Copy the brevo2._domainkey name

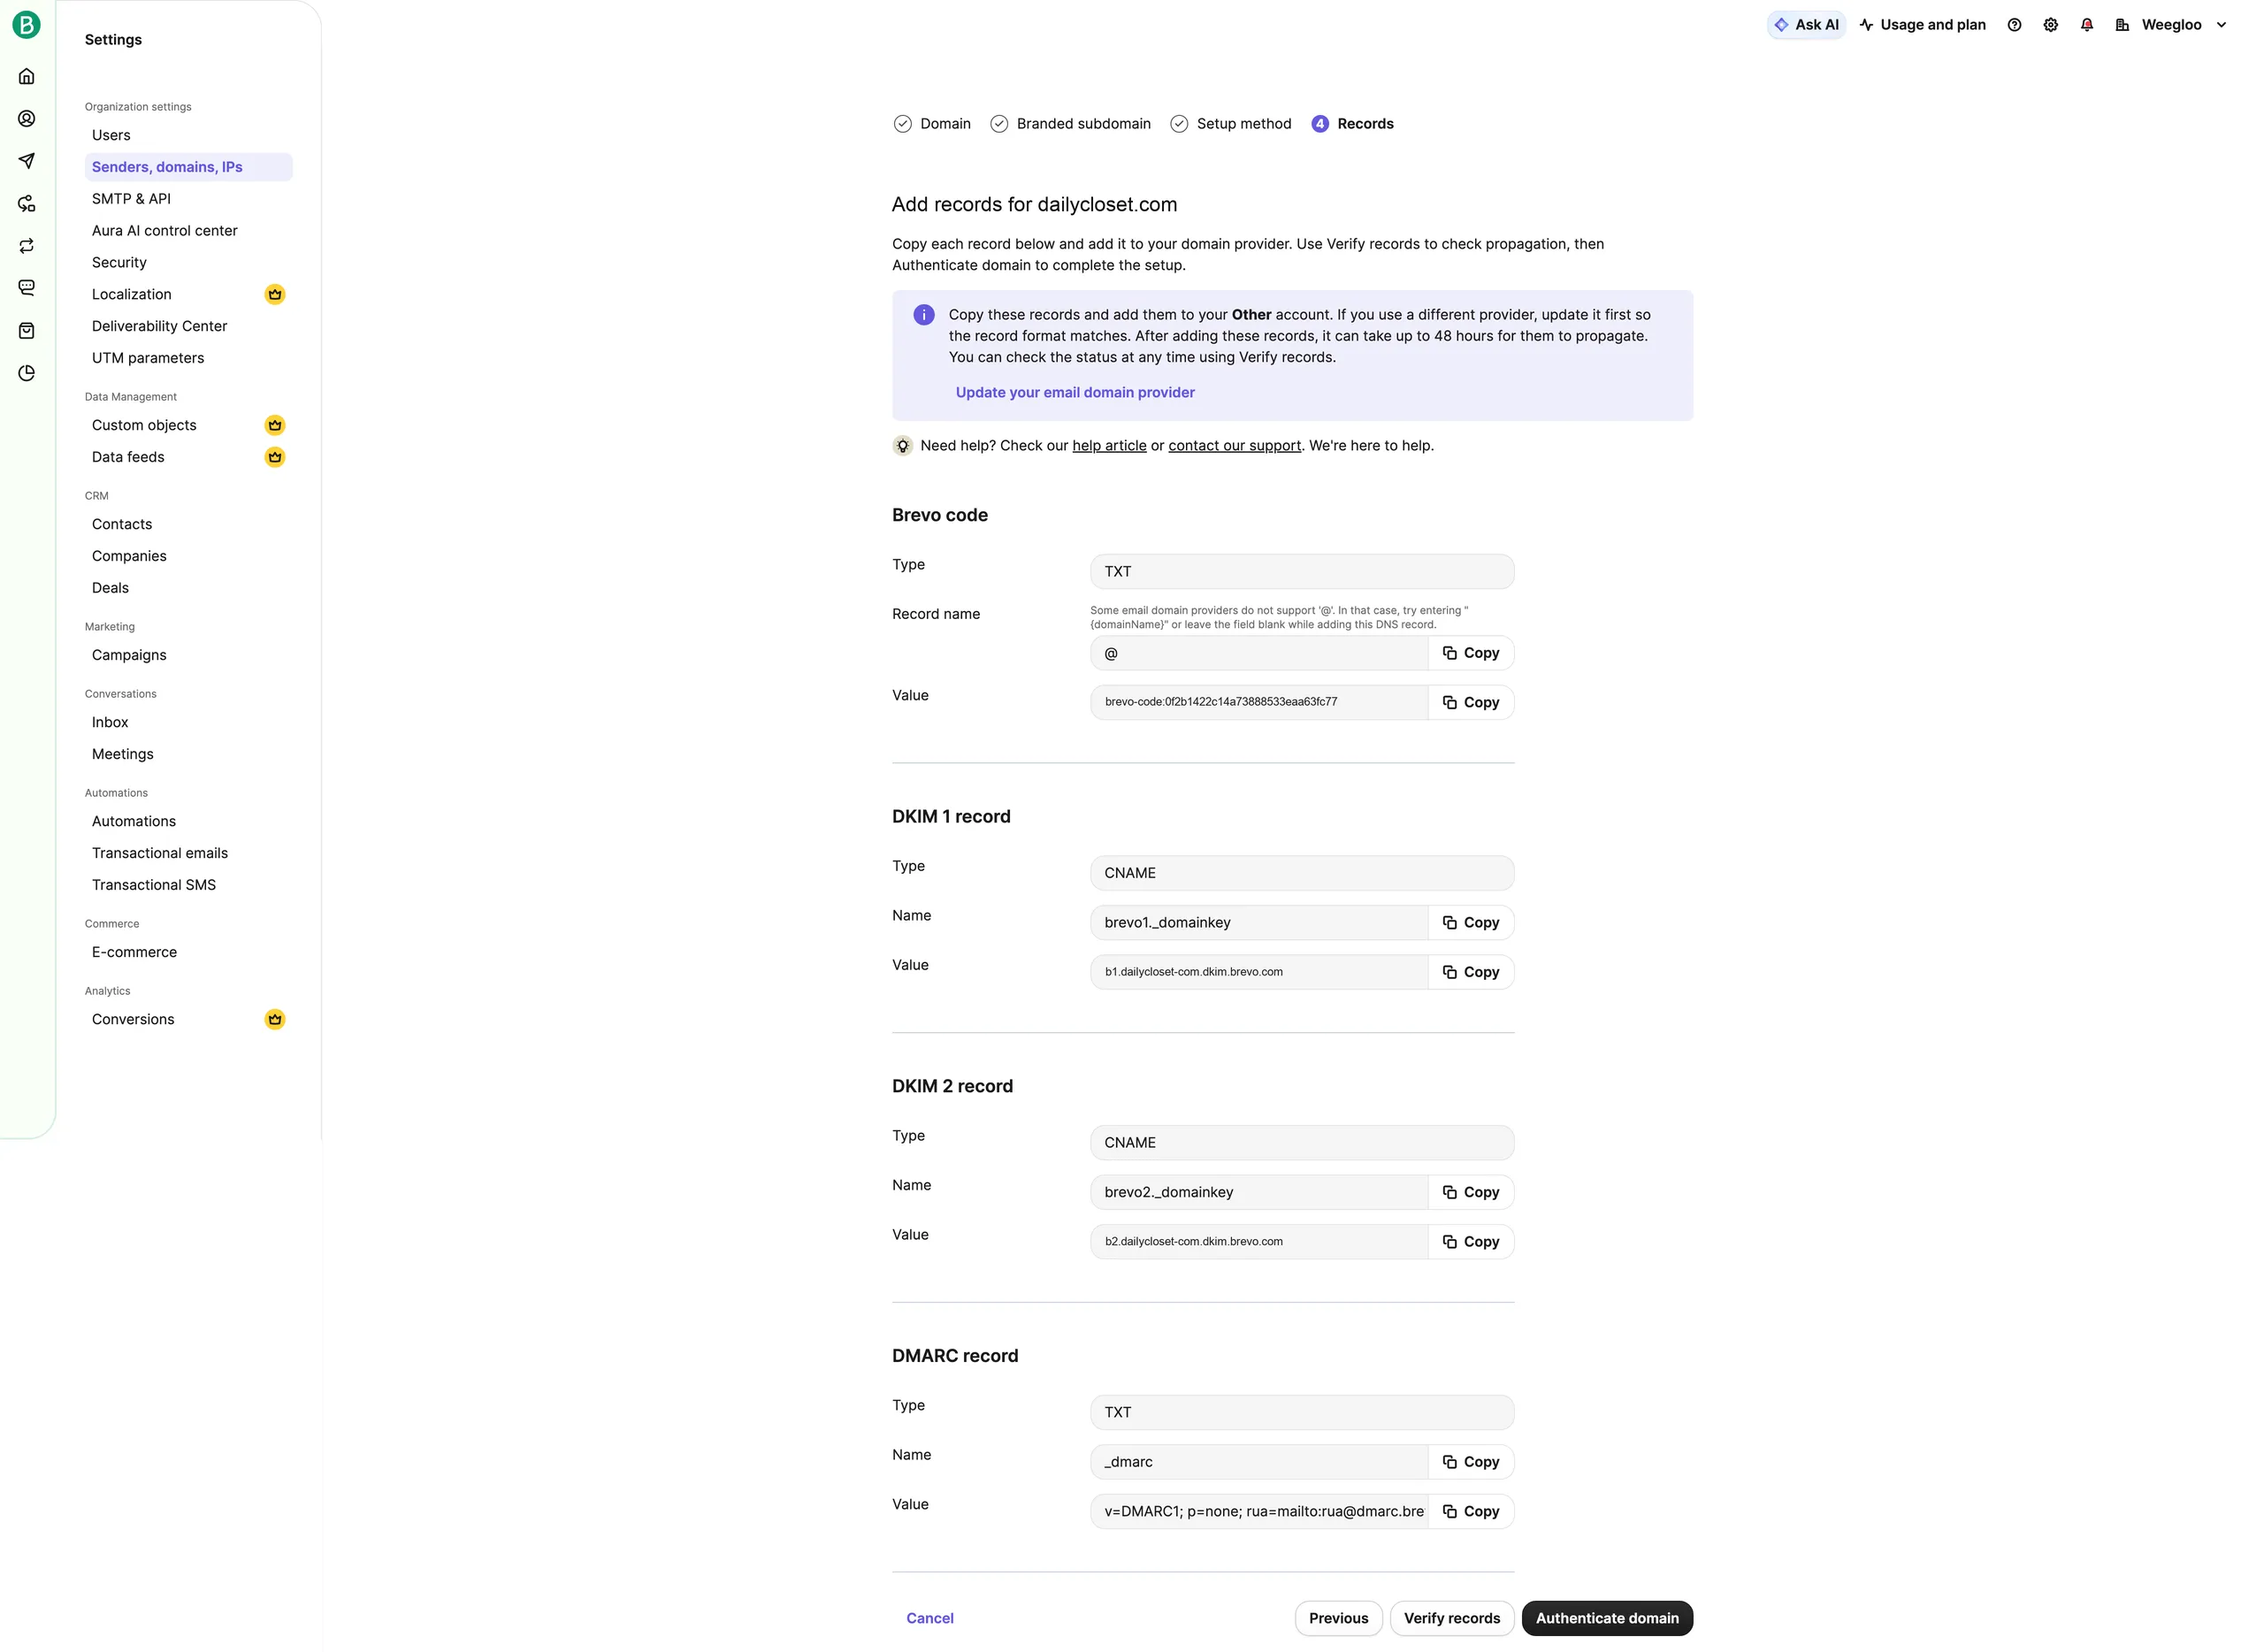click(x=1470, y=1192)
